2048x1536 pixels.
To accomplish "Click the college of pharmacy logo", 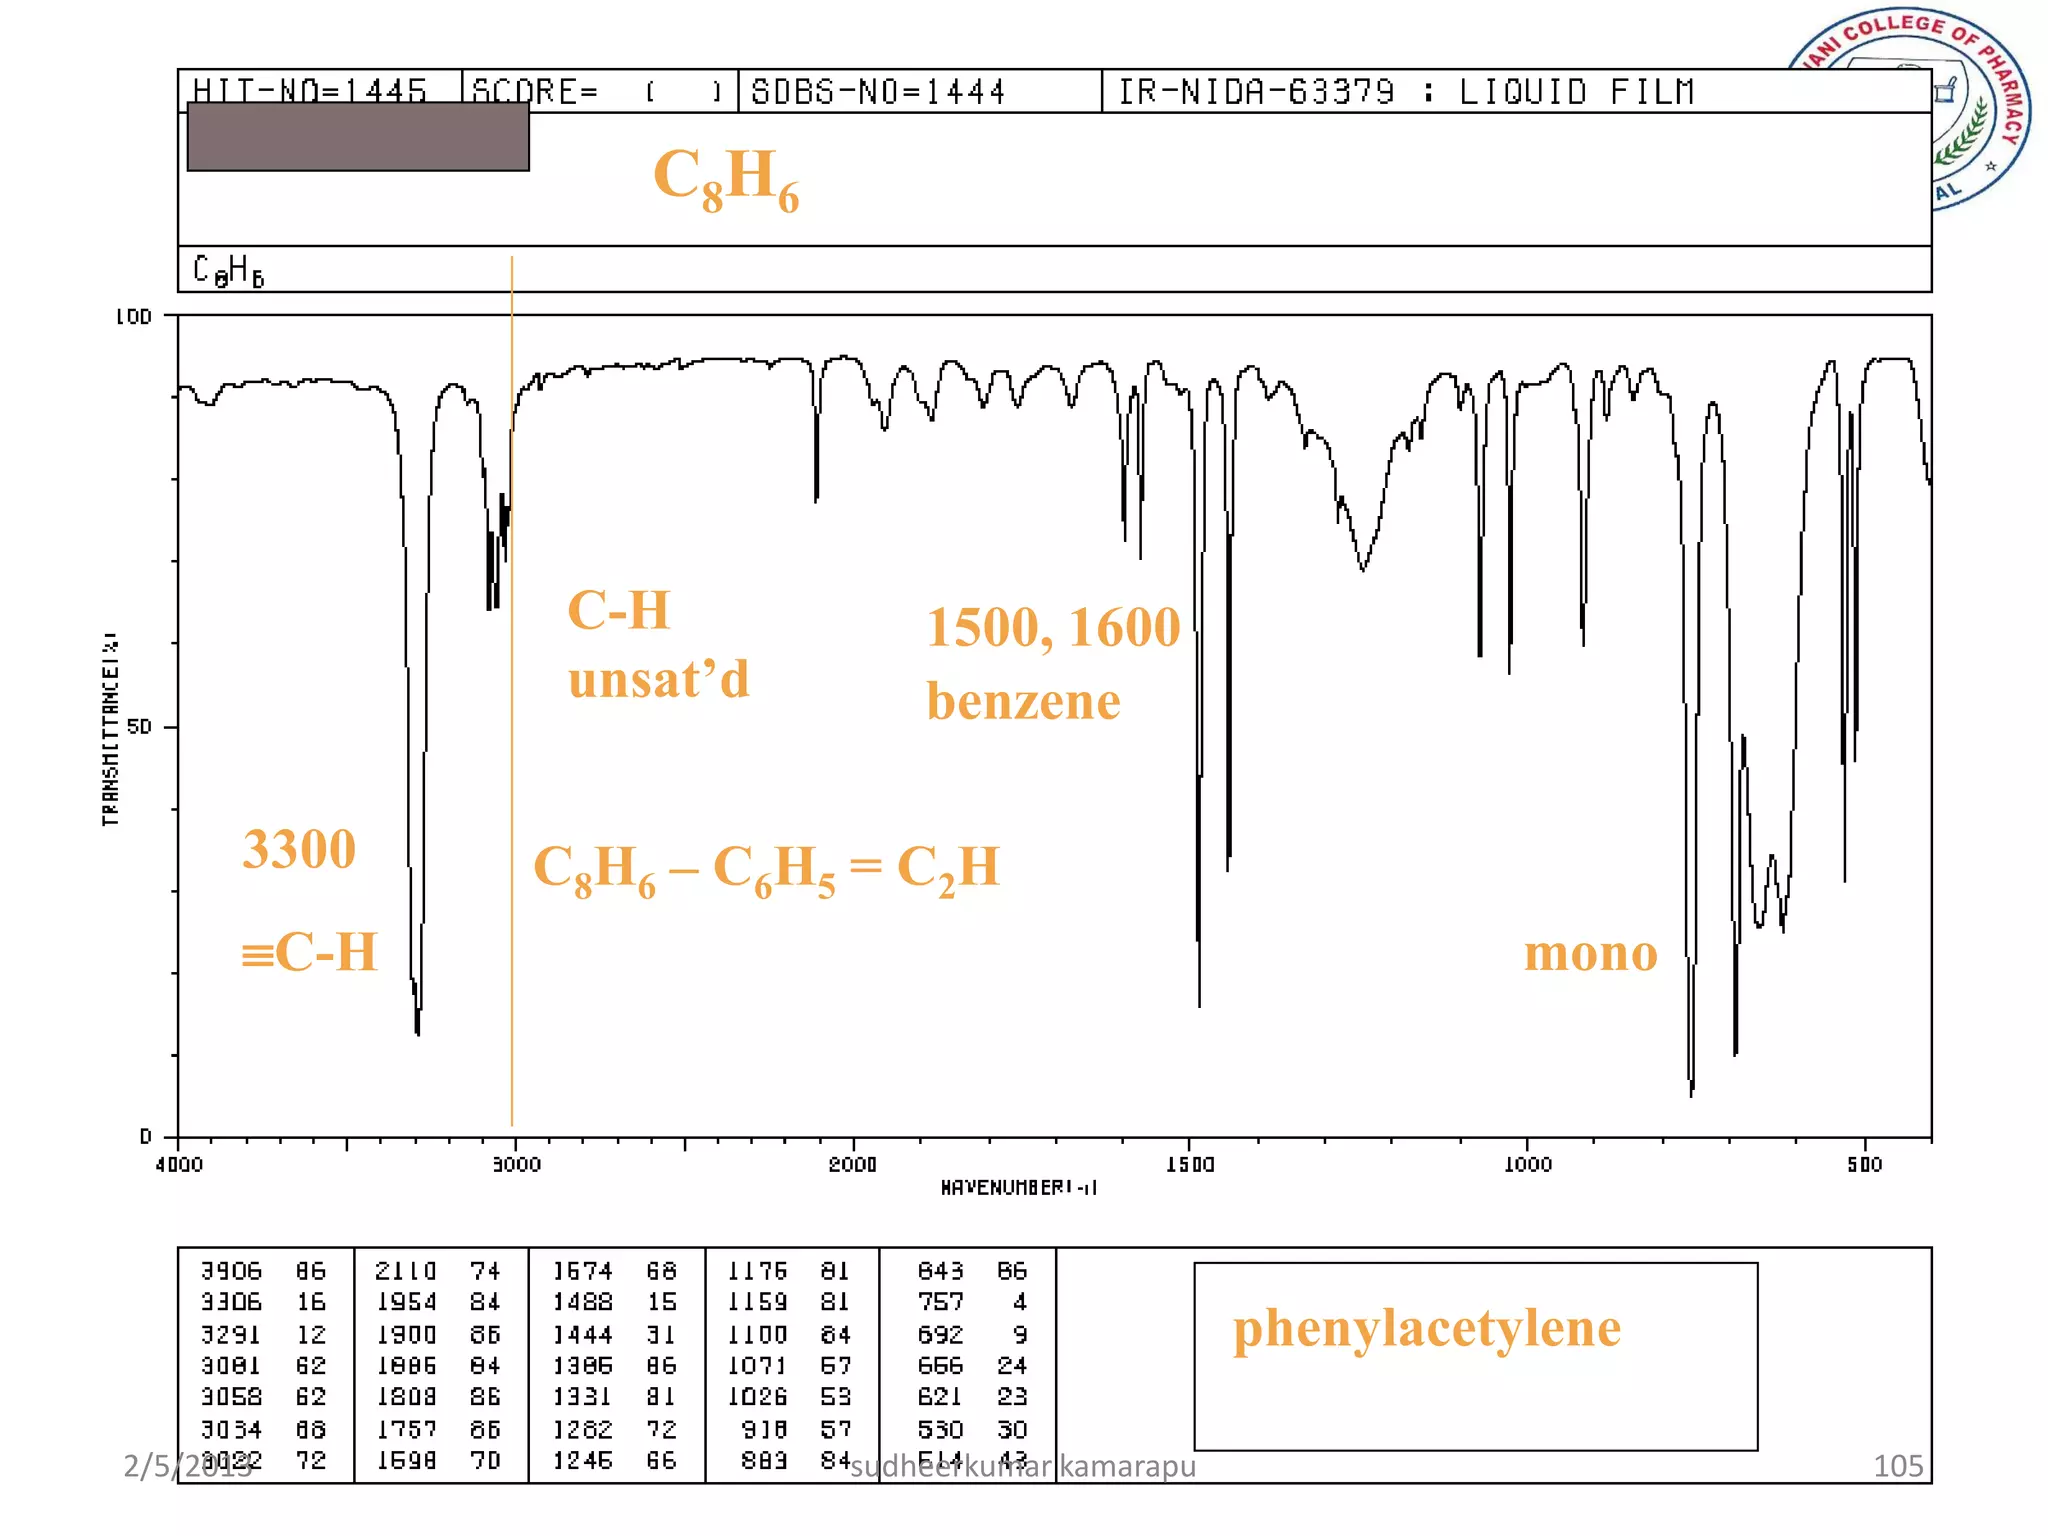I will pos(1910,110).
